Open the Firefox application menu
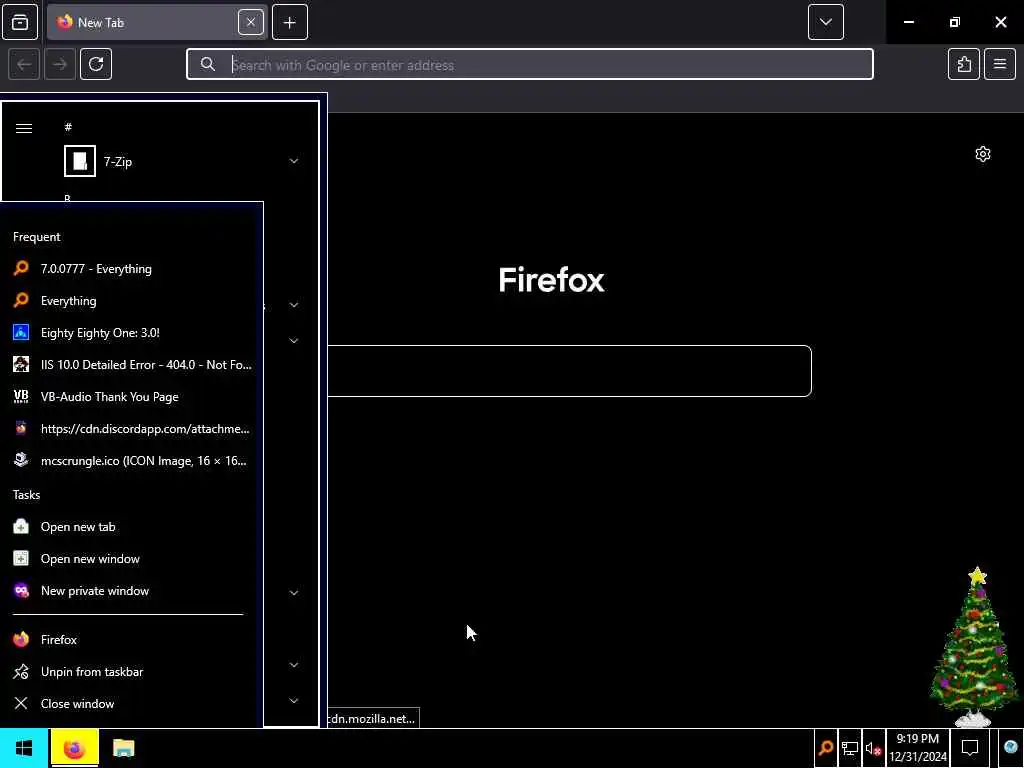 pos(1000,64)
